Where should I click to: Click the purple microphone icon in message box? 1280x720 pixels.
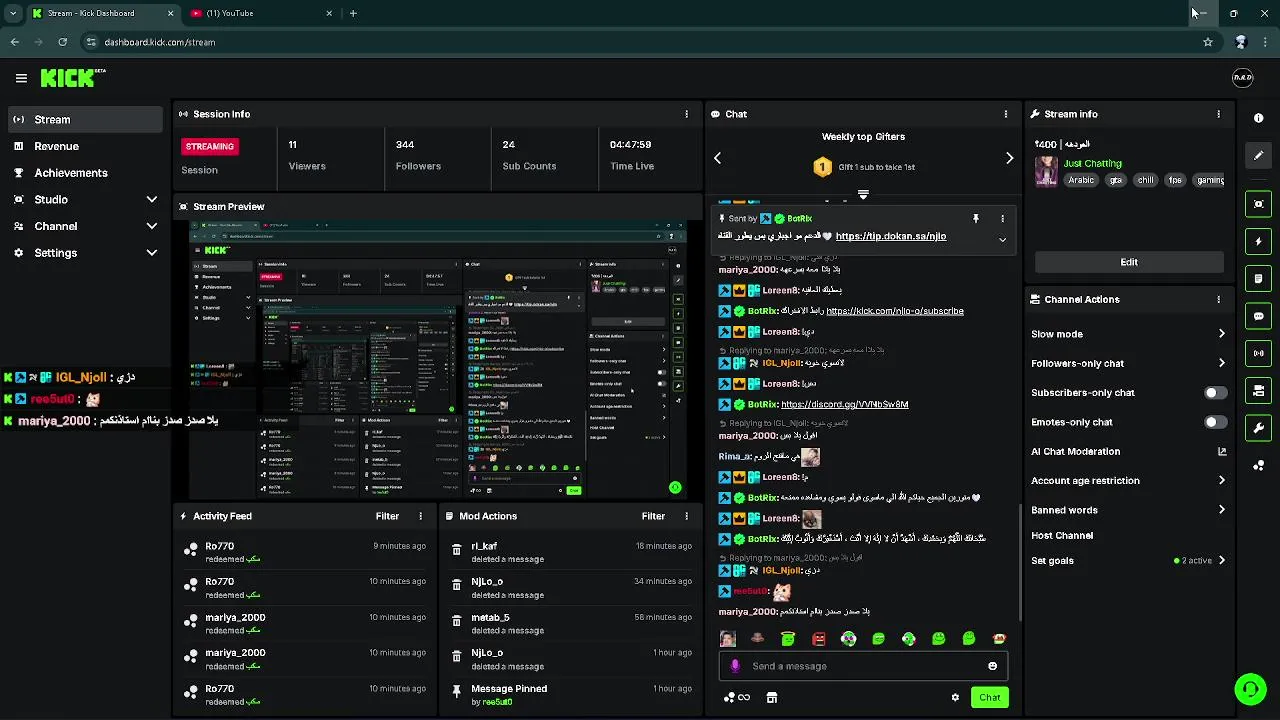click(x=735, y=666)
